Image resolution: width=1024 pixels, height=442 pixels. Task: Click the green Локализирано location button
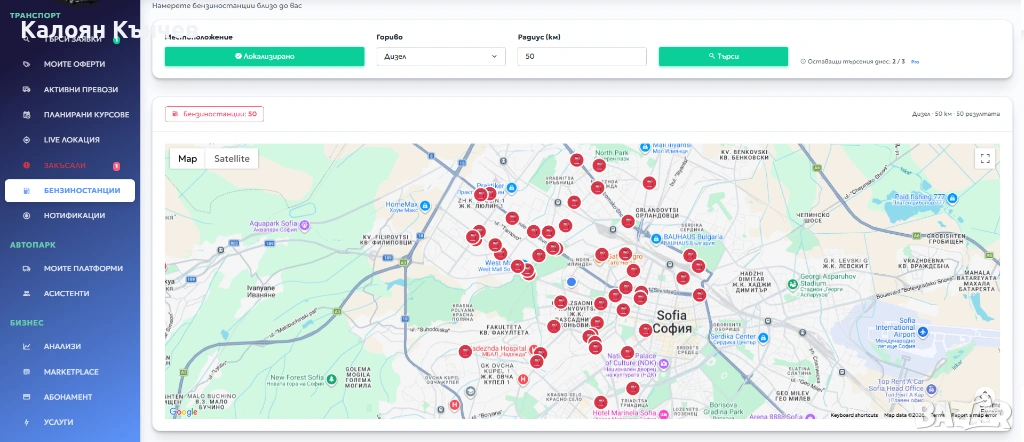[x=264, y=57]
